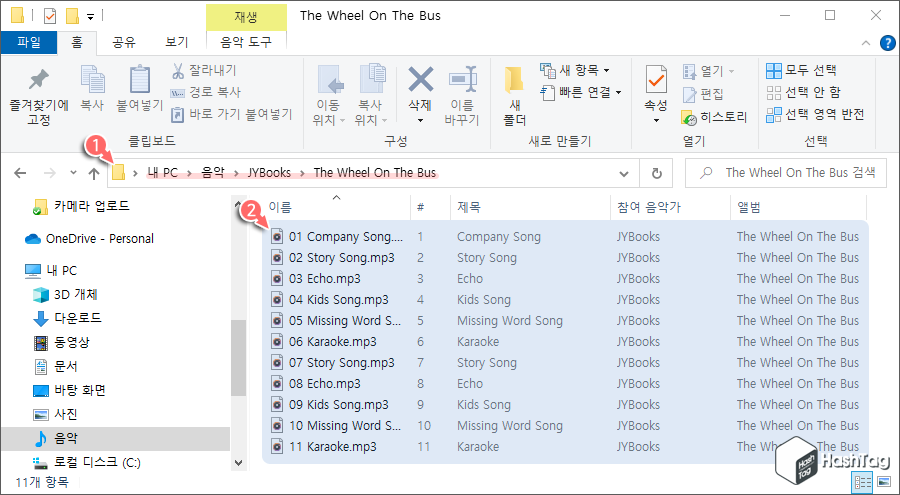Select 03 Echo.mp3 file
This screenshot has width=900, height=495.
(316, 279)
